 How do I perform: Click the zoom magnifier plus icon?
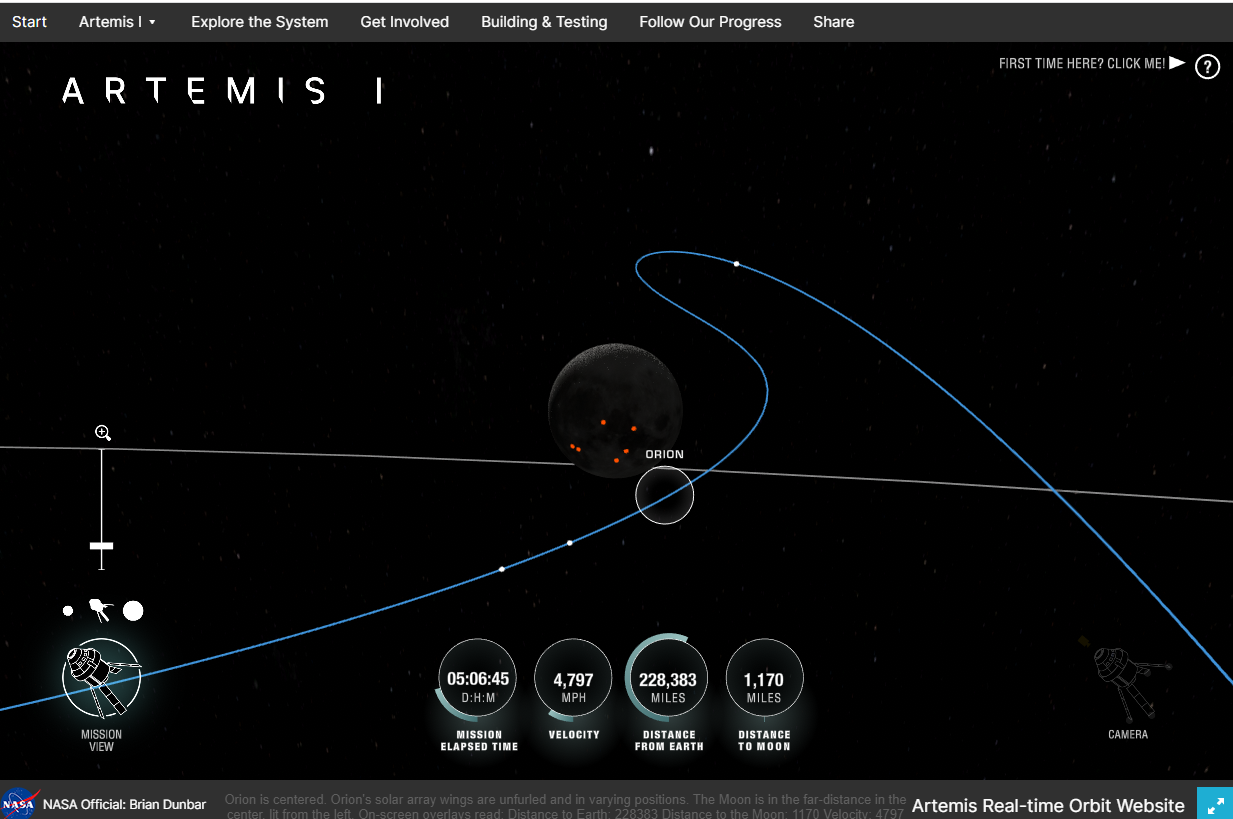coord(103,433)
